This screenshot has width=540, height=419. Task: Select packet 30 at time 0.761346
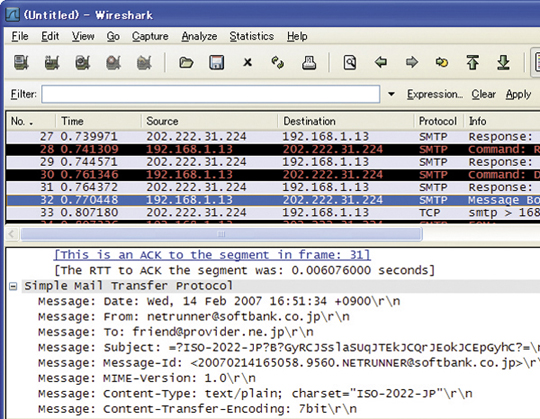[x=273, y=175]
